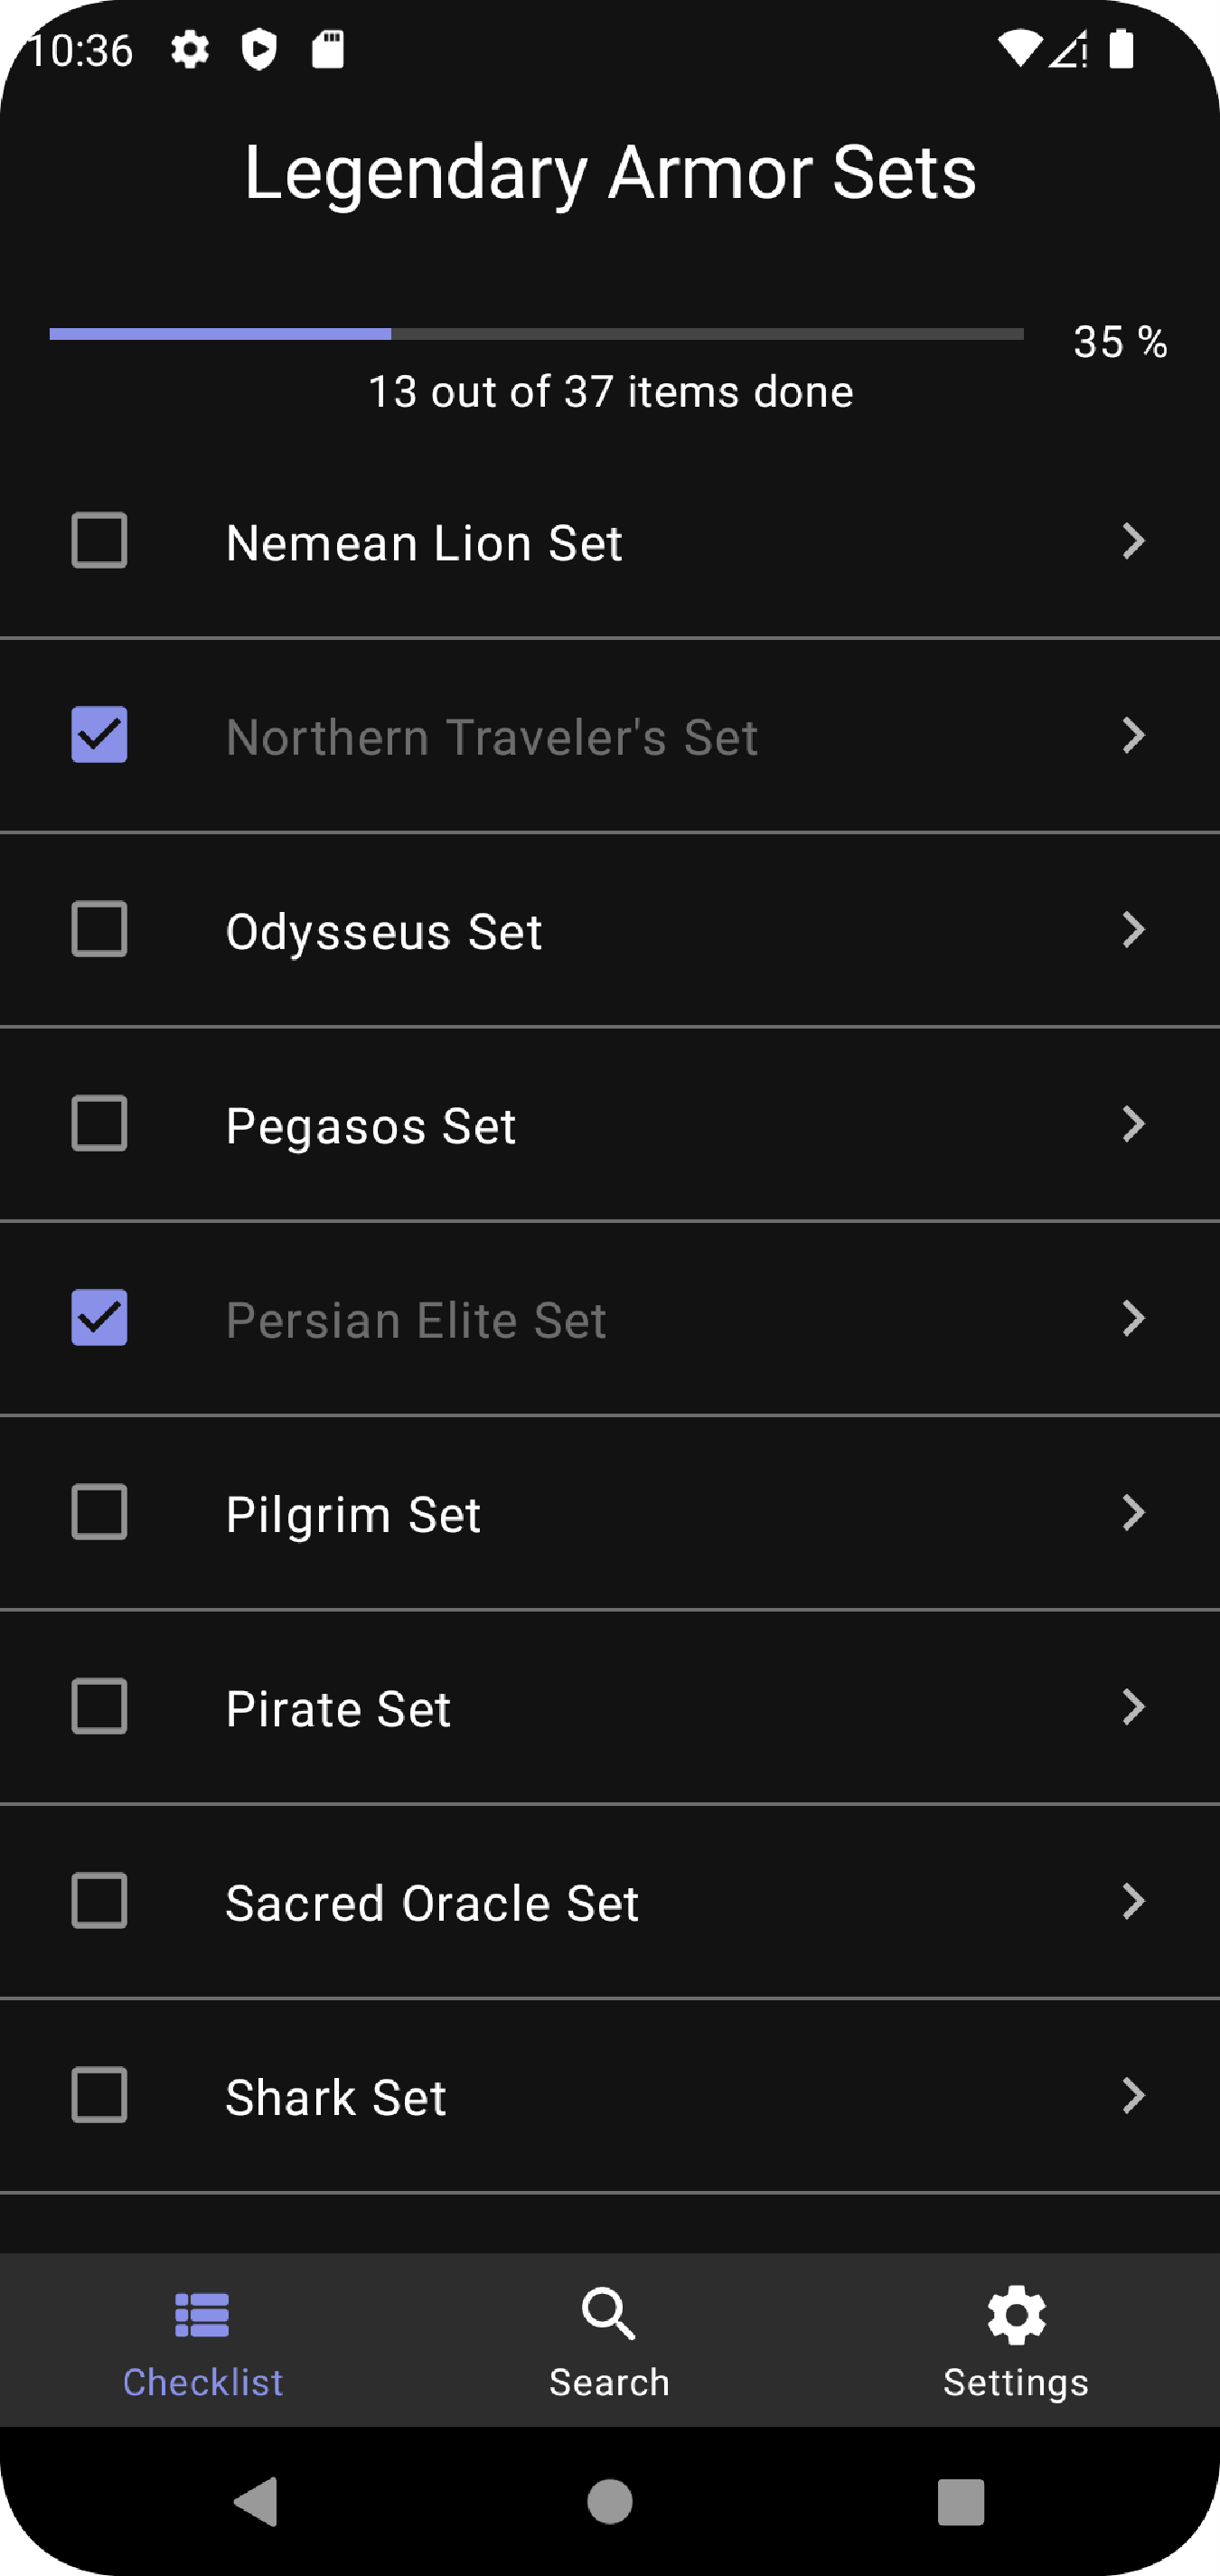Switch to the Settings tab label
The image size is (1220, 2576).
(1016, 2383)
